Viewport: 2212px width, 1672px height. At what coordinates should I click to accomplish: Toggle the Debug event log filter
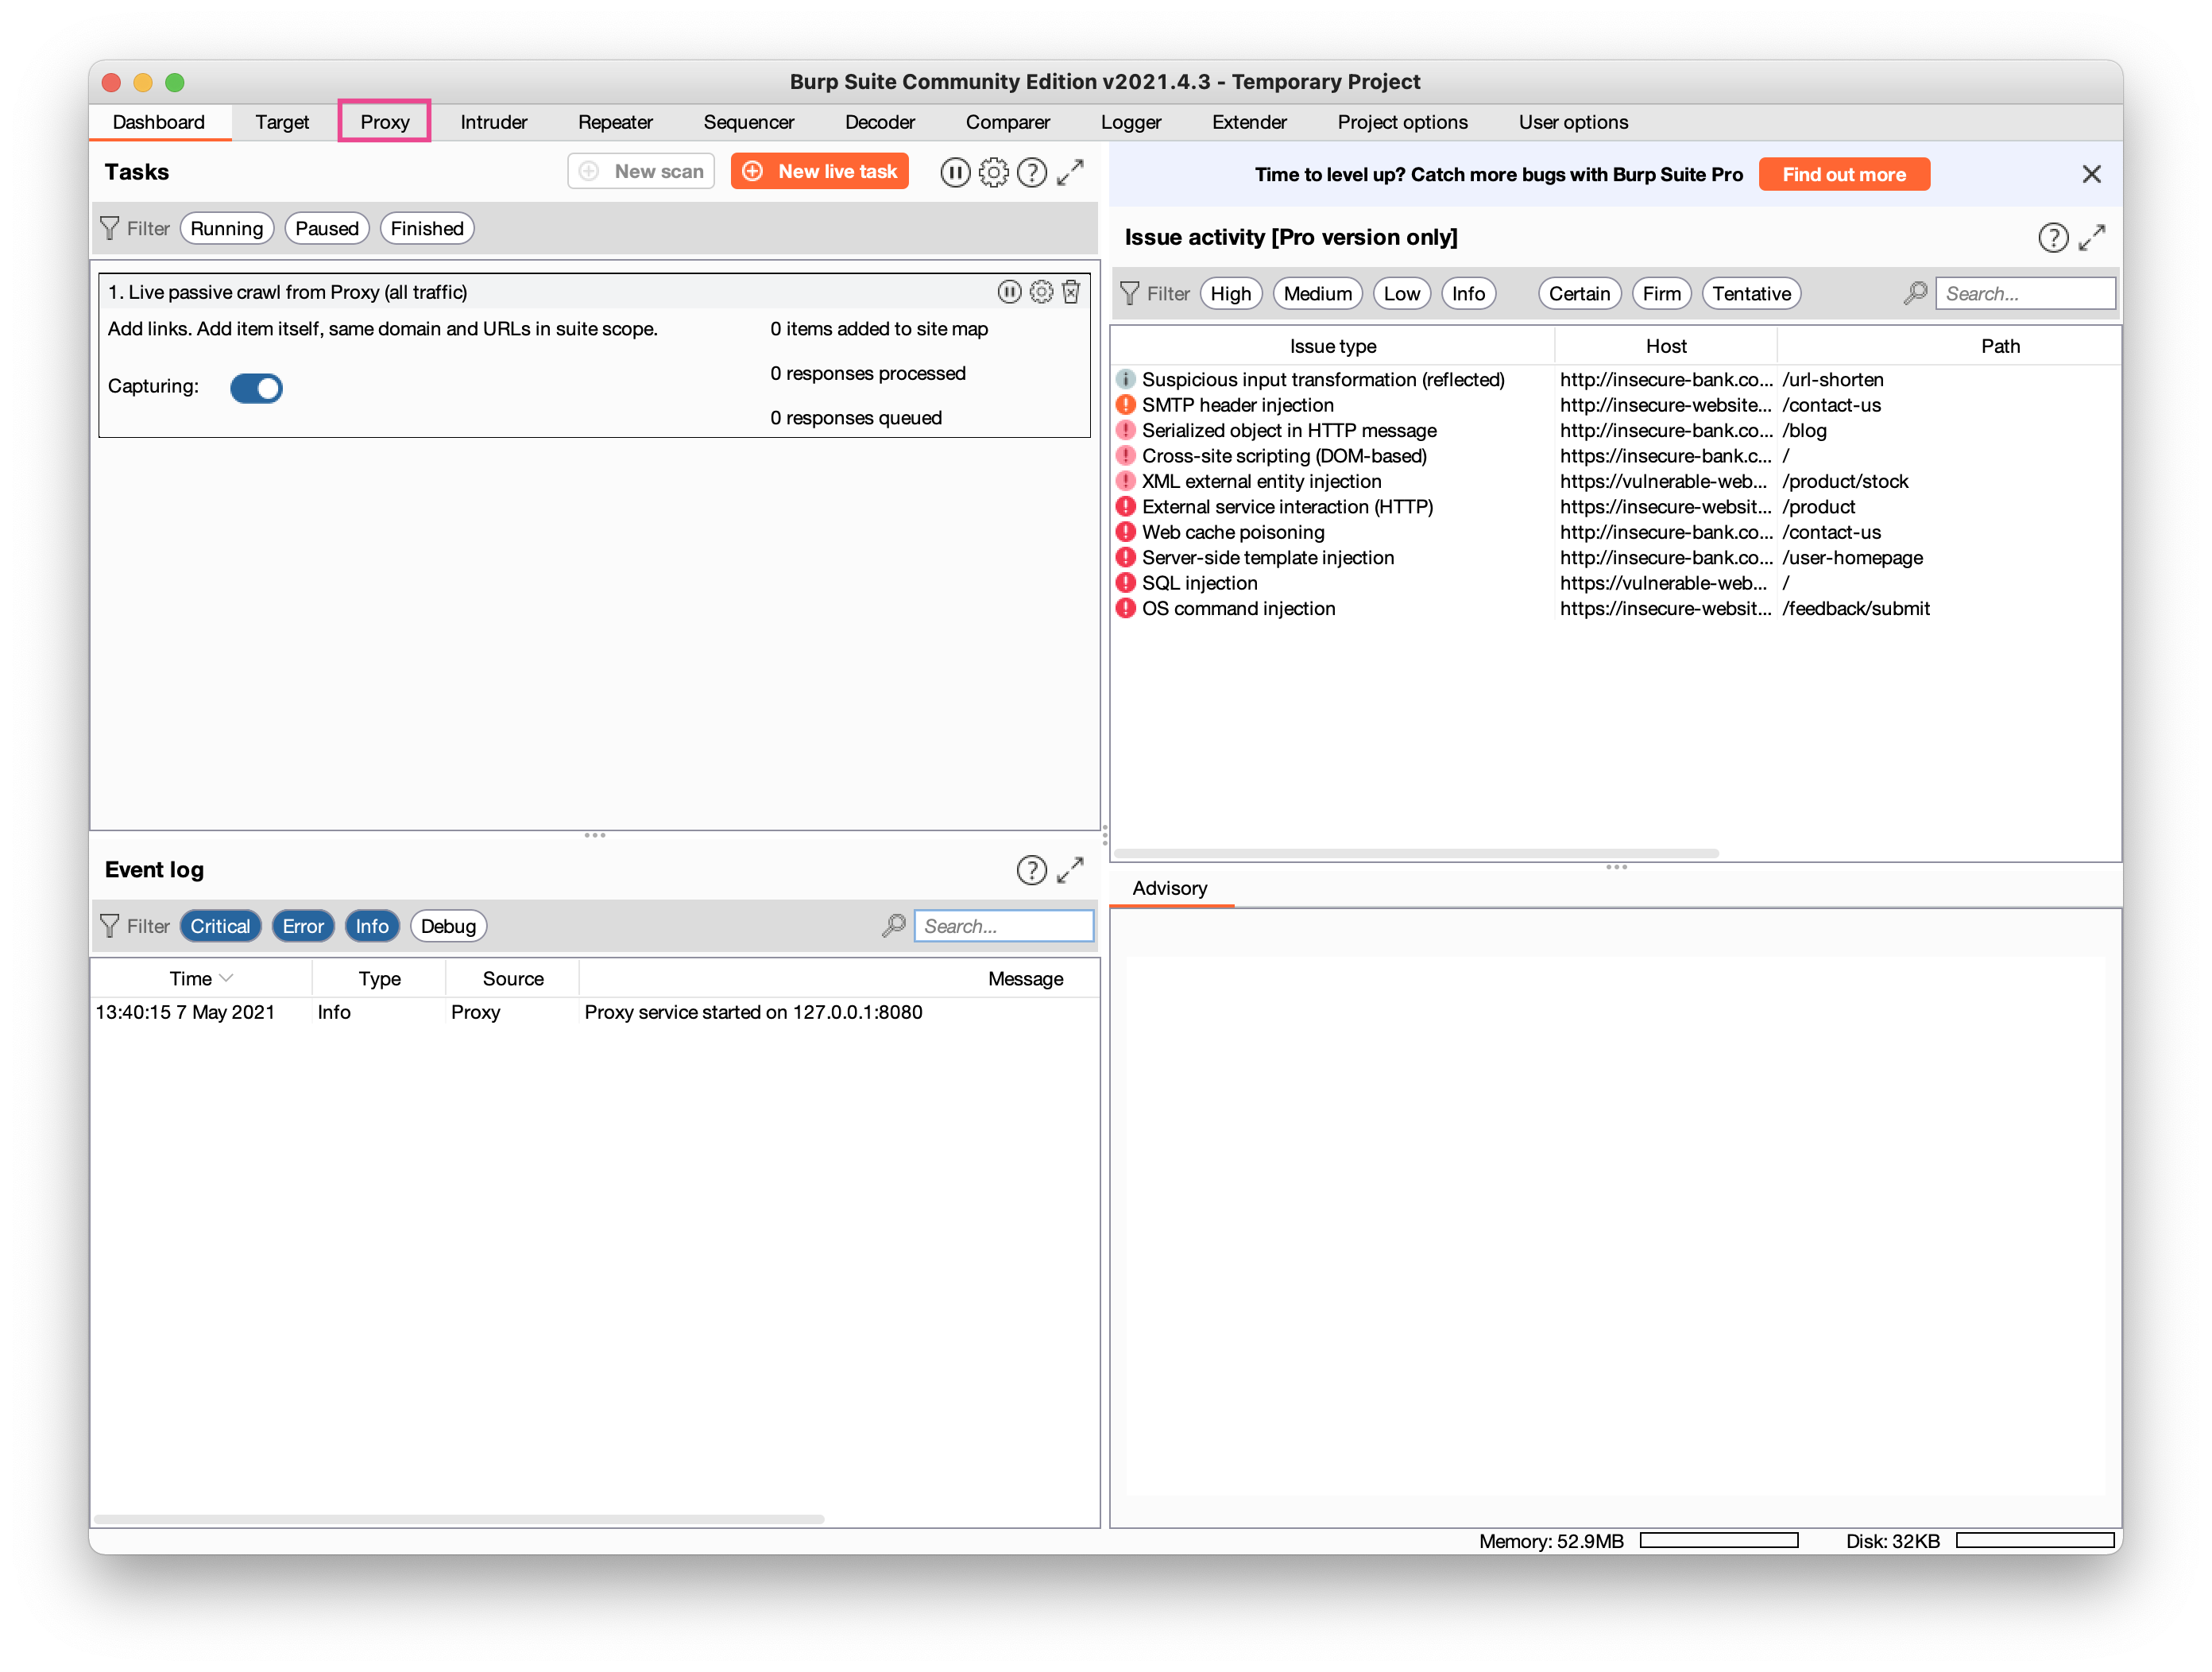click(x=448, y=927)
